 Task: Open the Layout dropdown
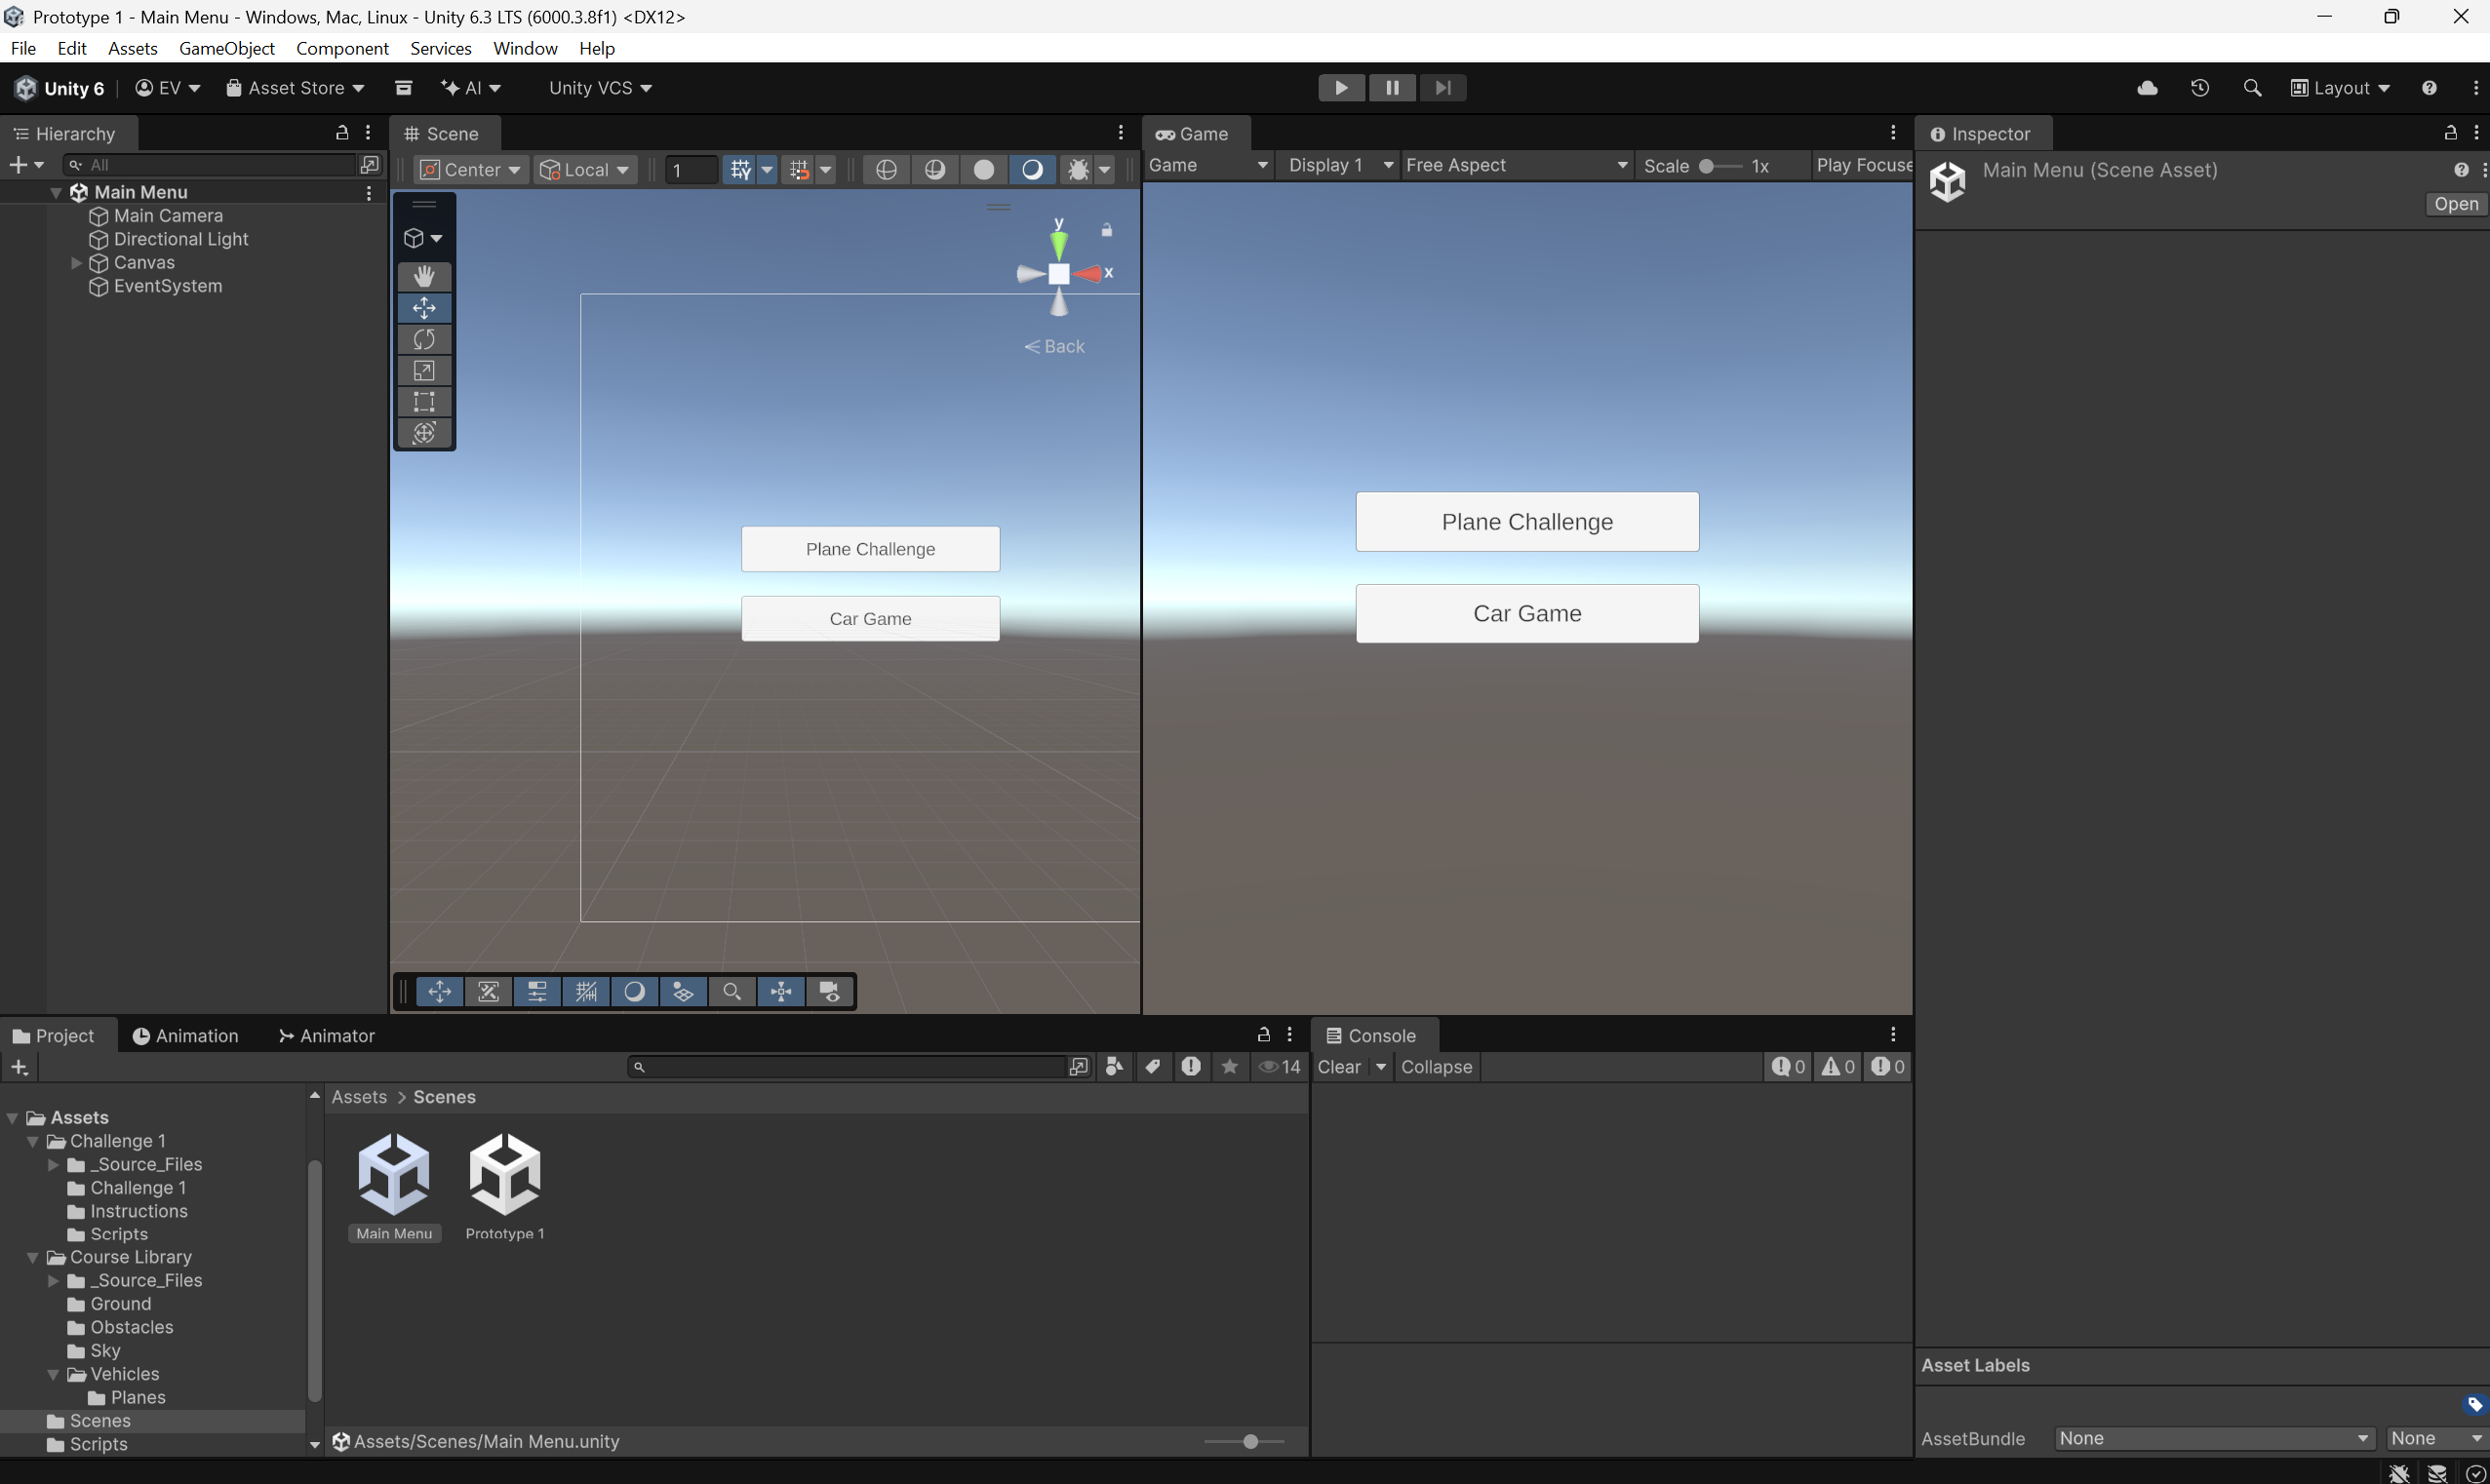(x=2340, y=88)
